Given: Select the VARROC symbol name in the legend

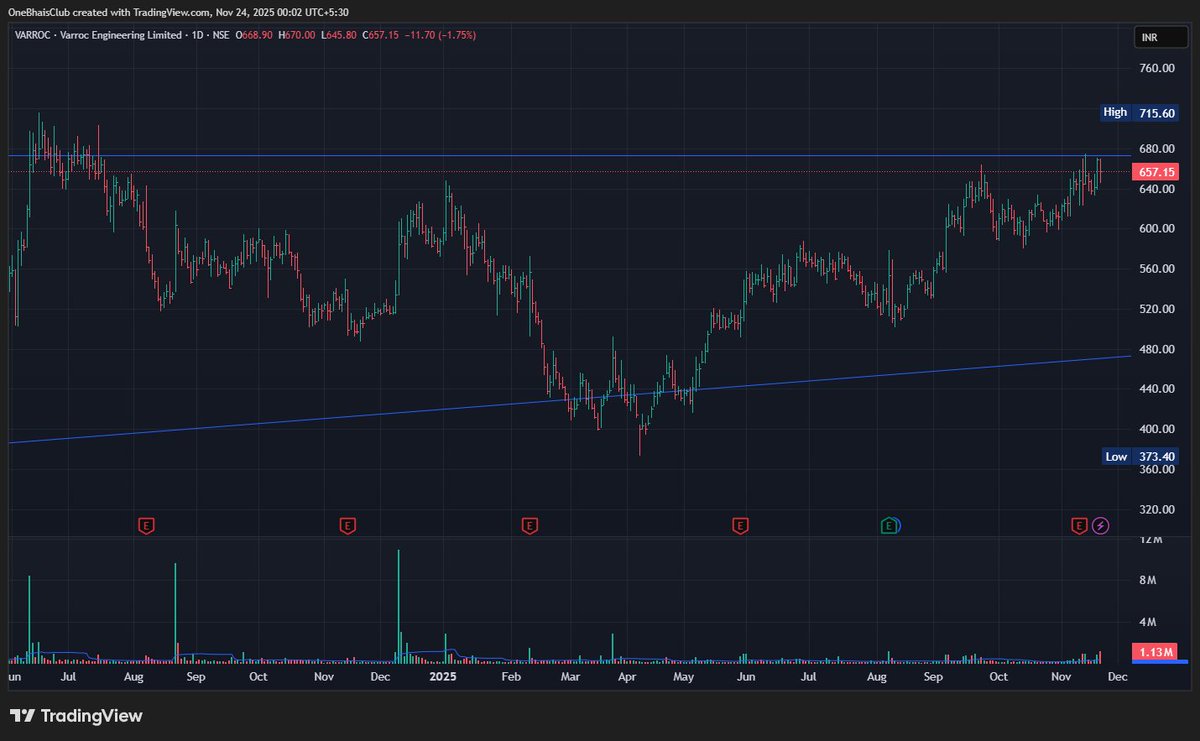Looking at the screenshot, I should [x=33, y=34].
